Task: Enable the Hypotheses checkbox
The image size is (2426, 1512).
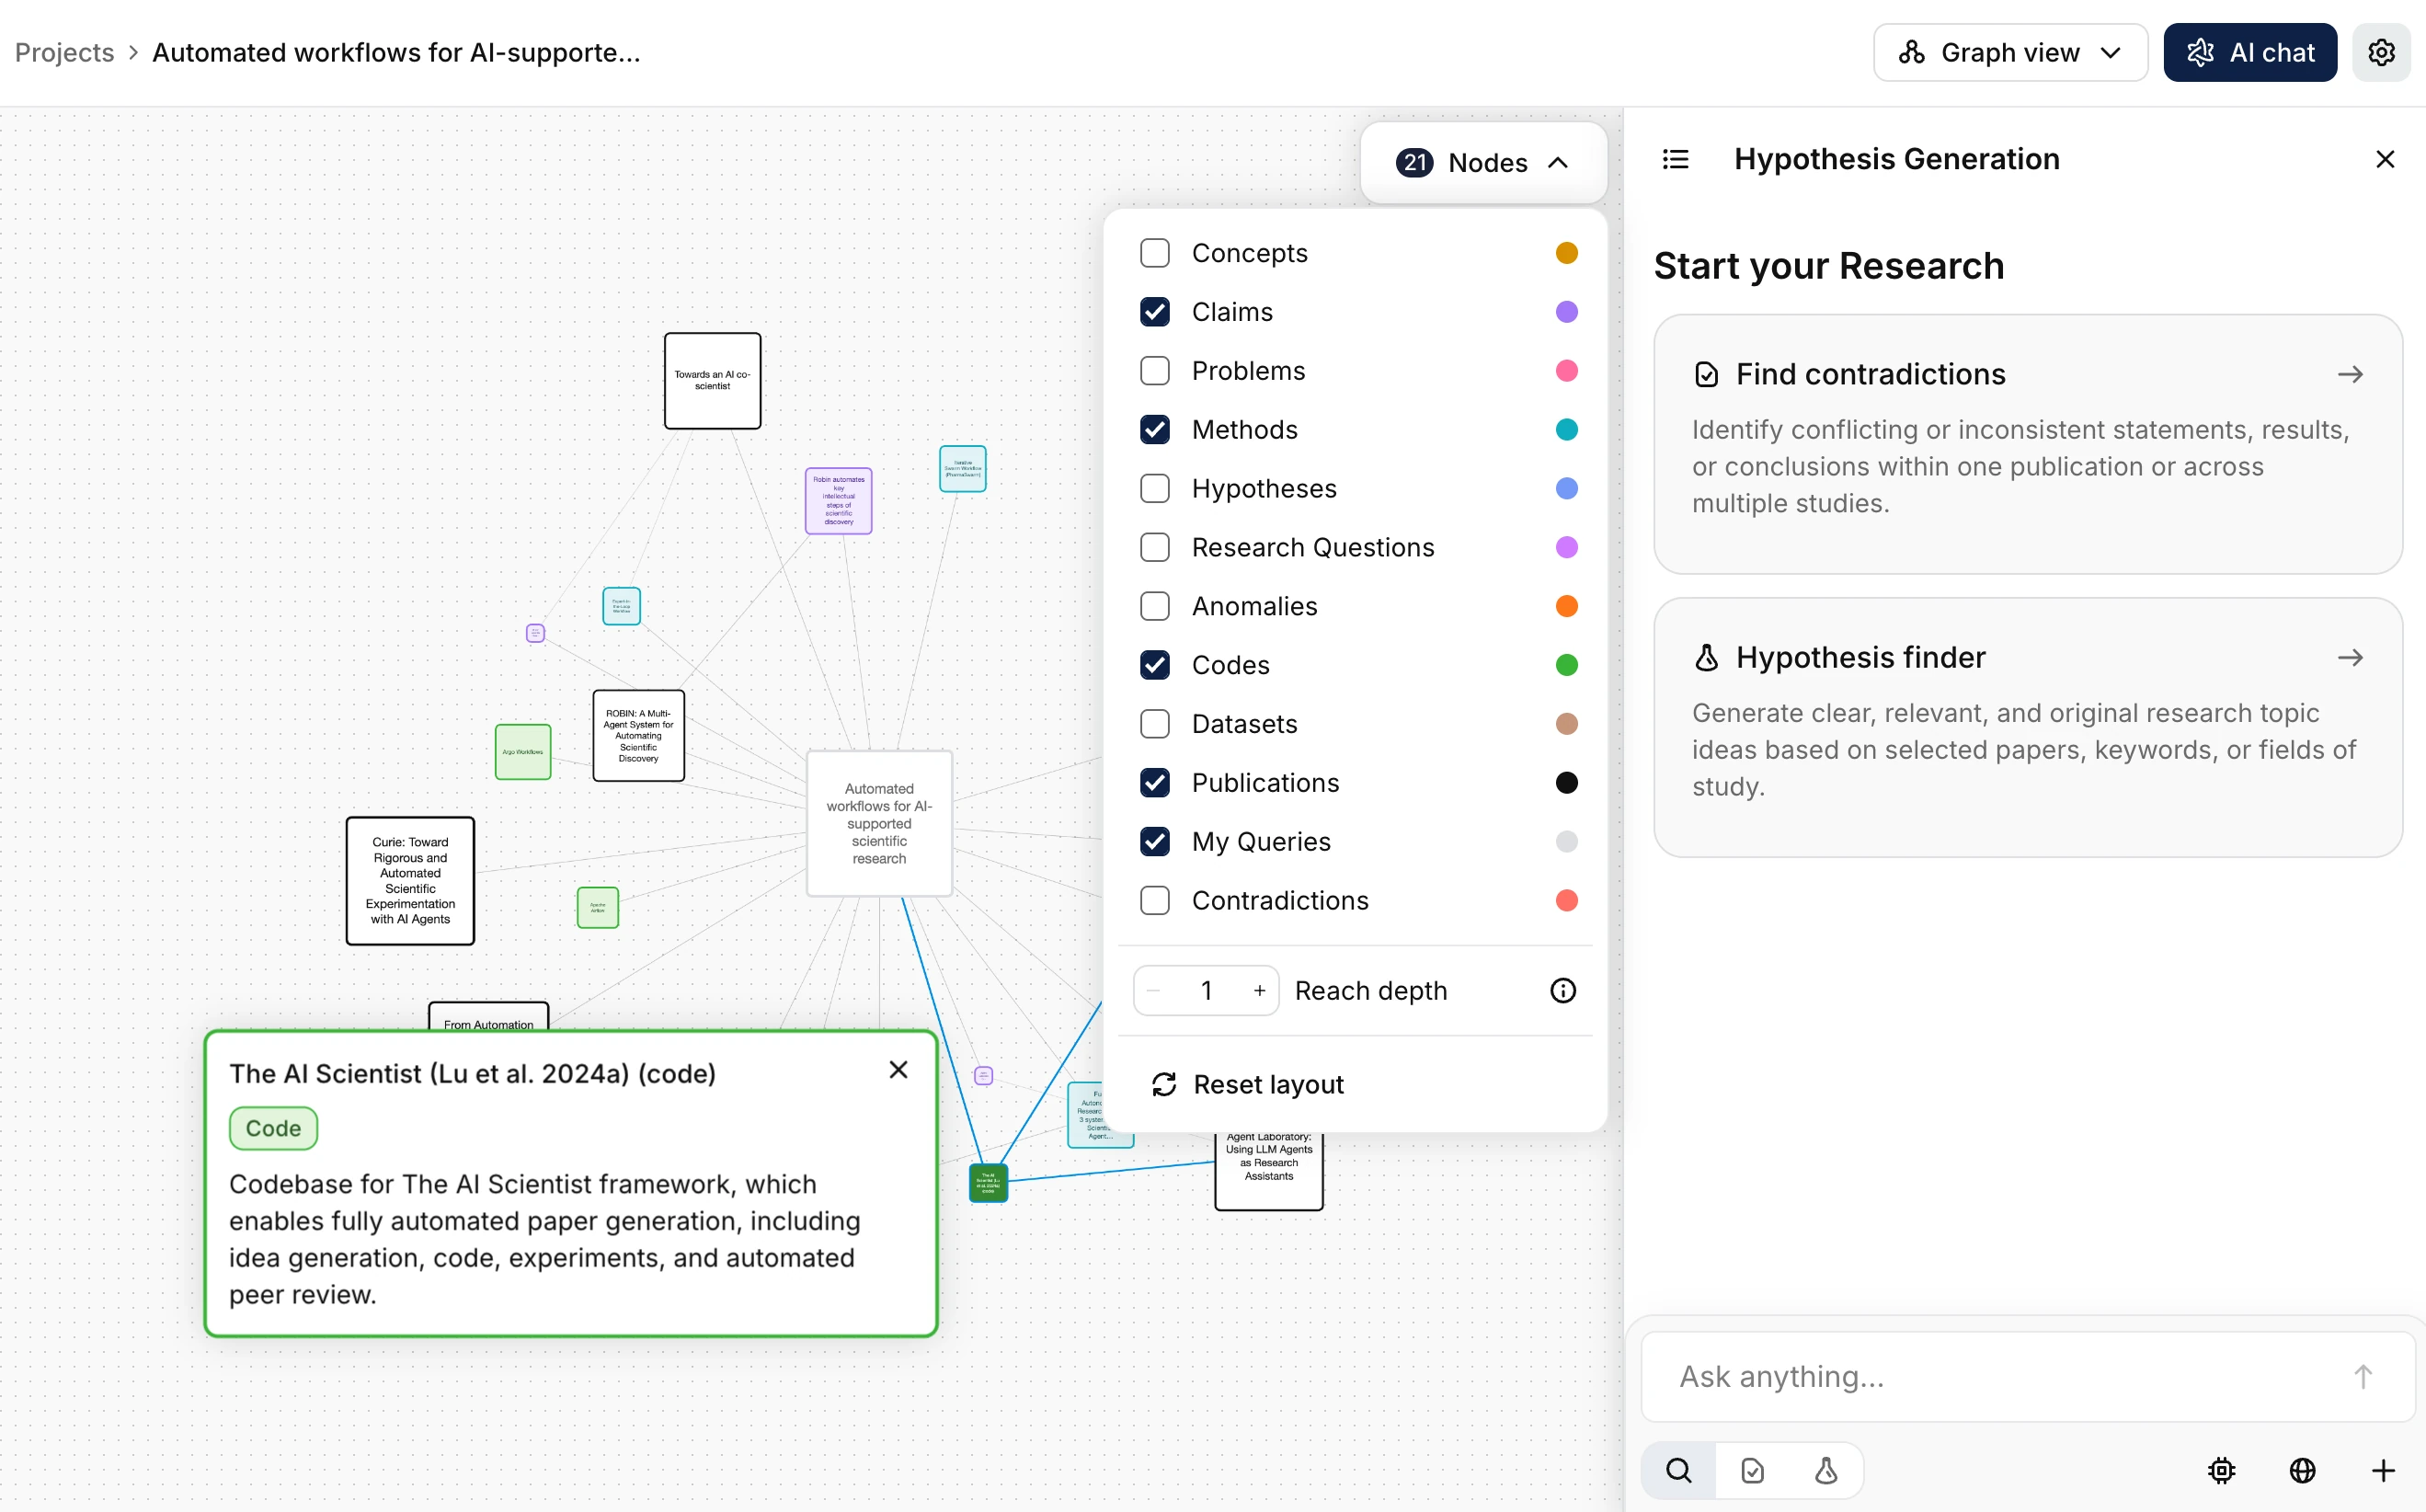Action: pos(1155,489)
